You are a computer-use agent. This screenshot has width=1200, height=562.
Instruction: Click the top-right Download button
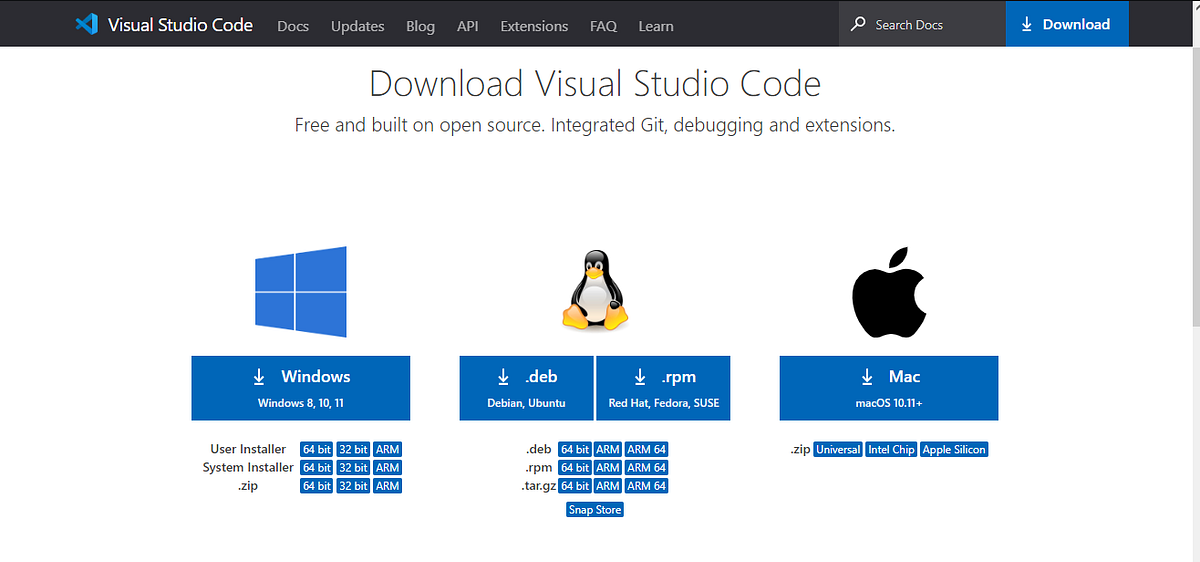(1067, 24)
